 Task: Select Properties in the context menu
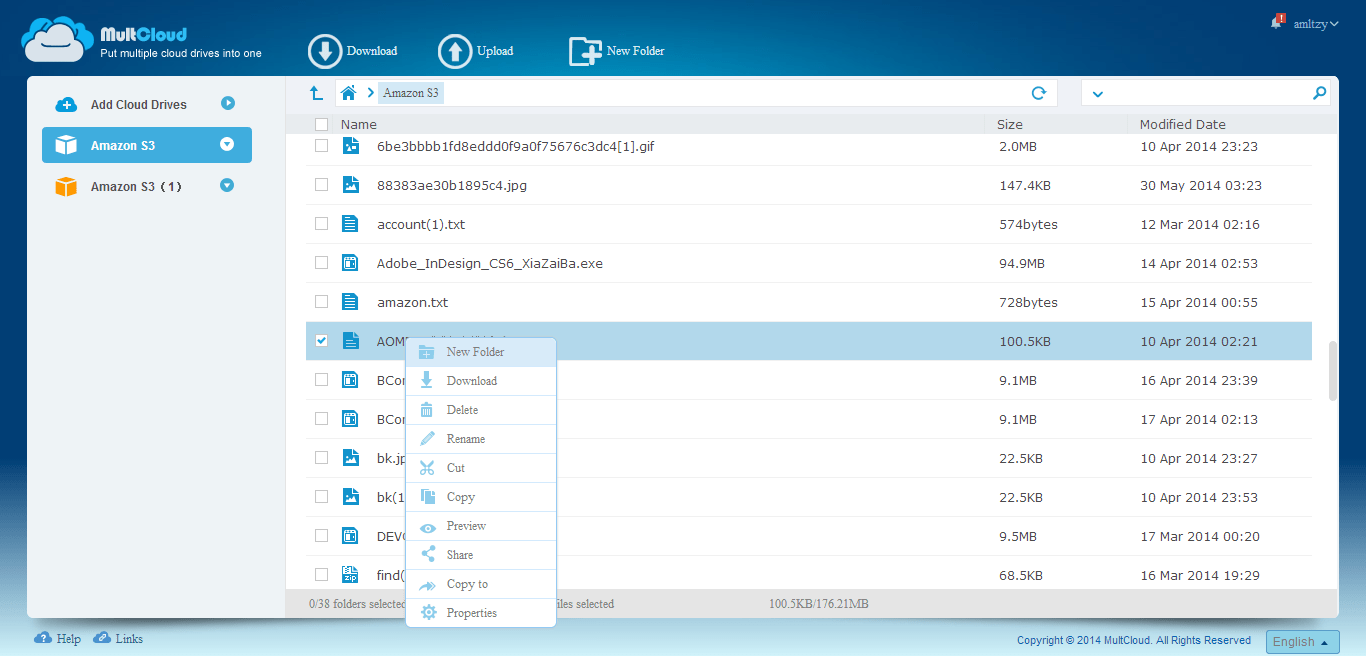472,612
